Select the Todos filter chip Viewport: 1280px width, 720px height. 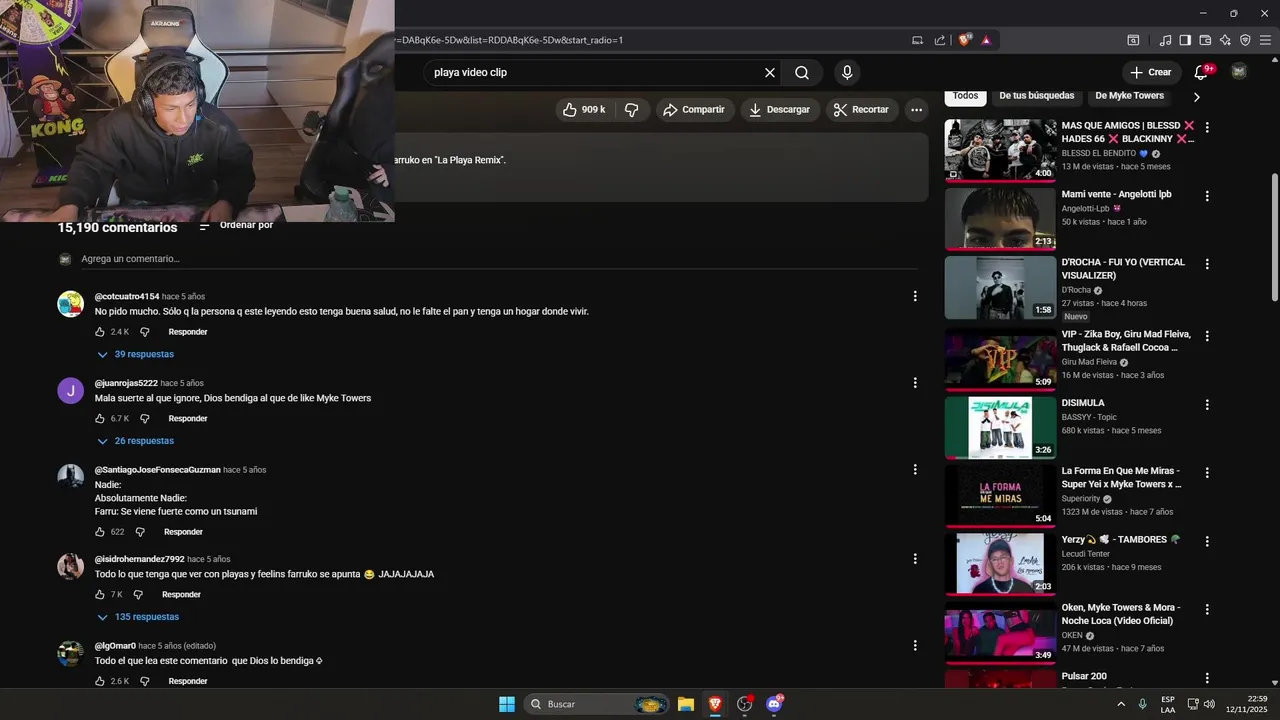click(965, 96)
